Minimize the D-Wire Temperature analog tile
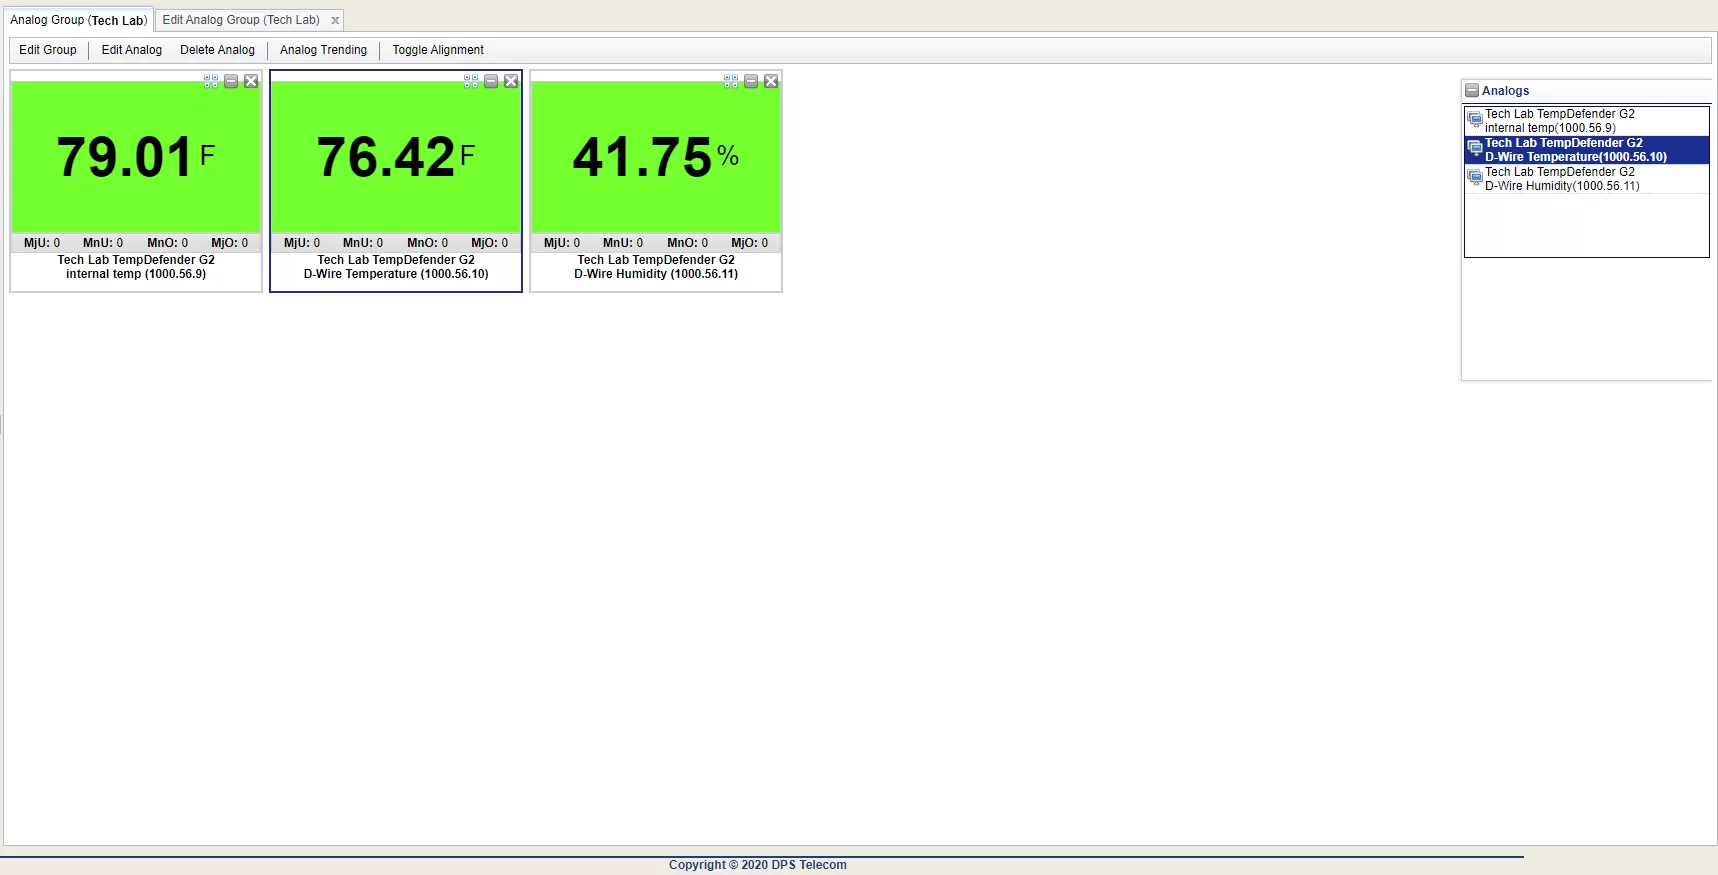The width and height of the screenshot is (1718, 875). click(x=491, y=81)
